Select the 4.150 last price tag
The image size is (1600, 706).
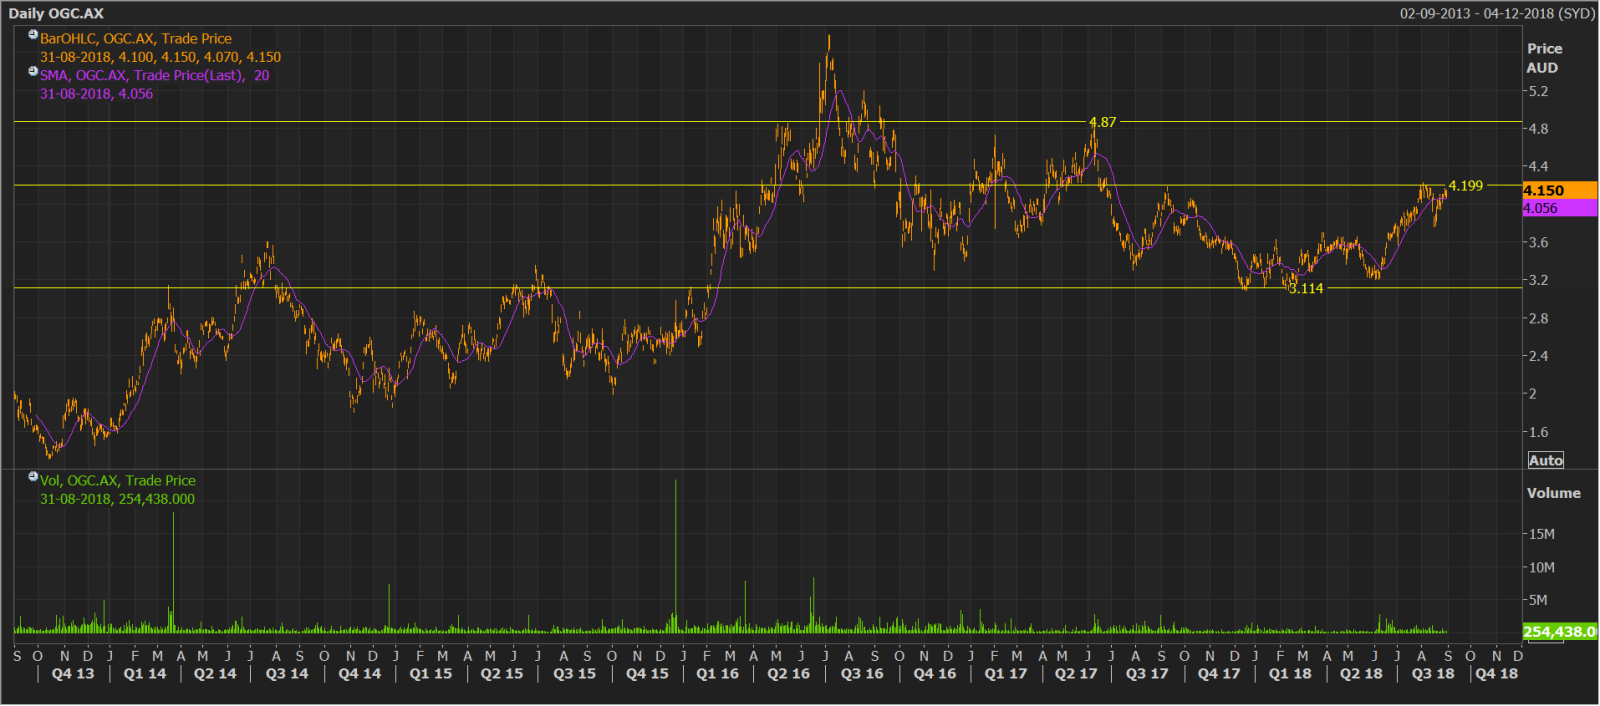1559,190
